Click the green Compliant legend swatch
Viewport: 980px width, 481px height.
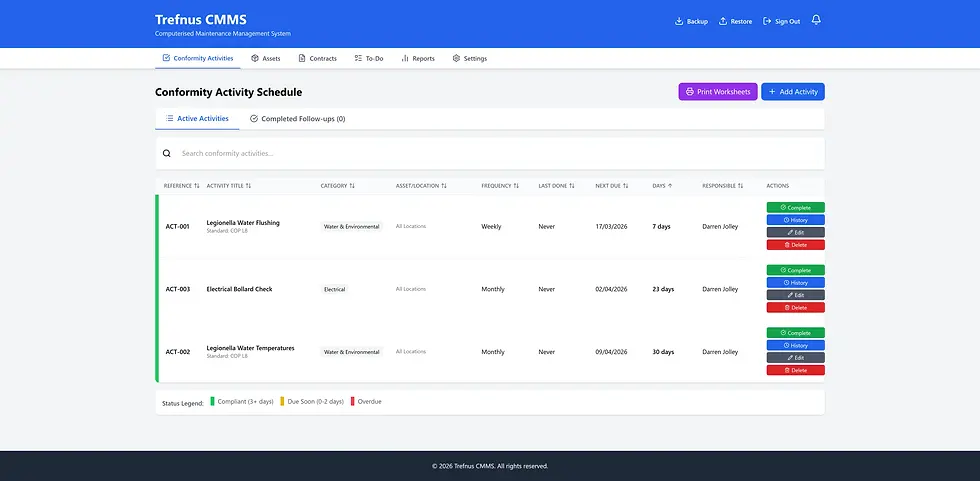[212, 402]
